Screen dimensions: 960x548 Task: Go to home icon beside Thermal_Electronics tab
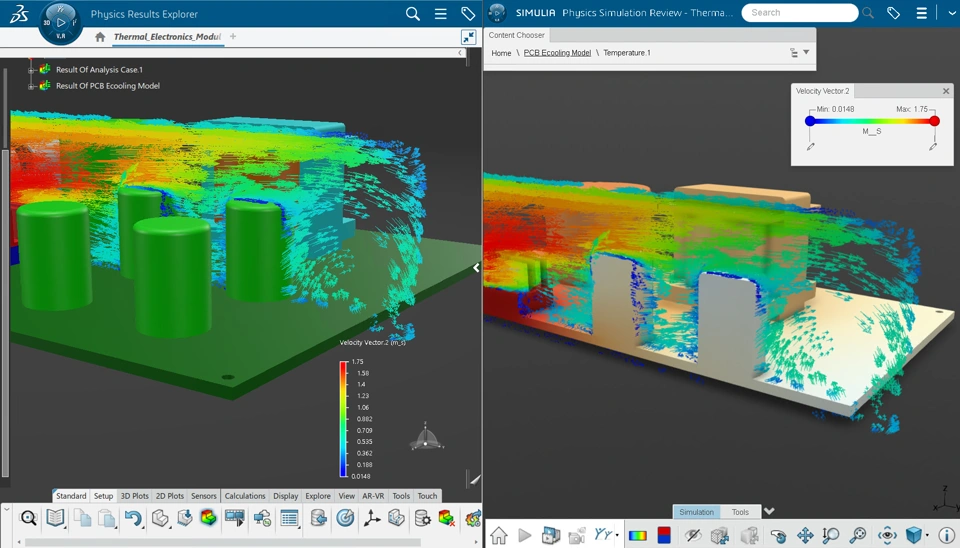pos(100,37)
